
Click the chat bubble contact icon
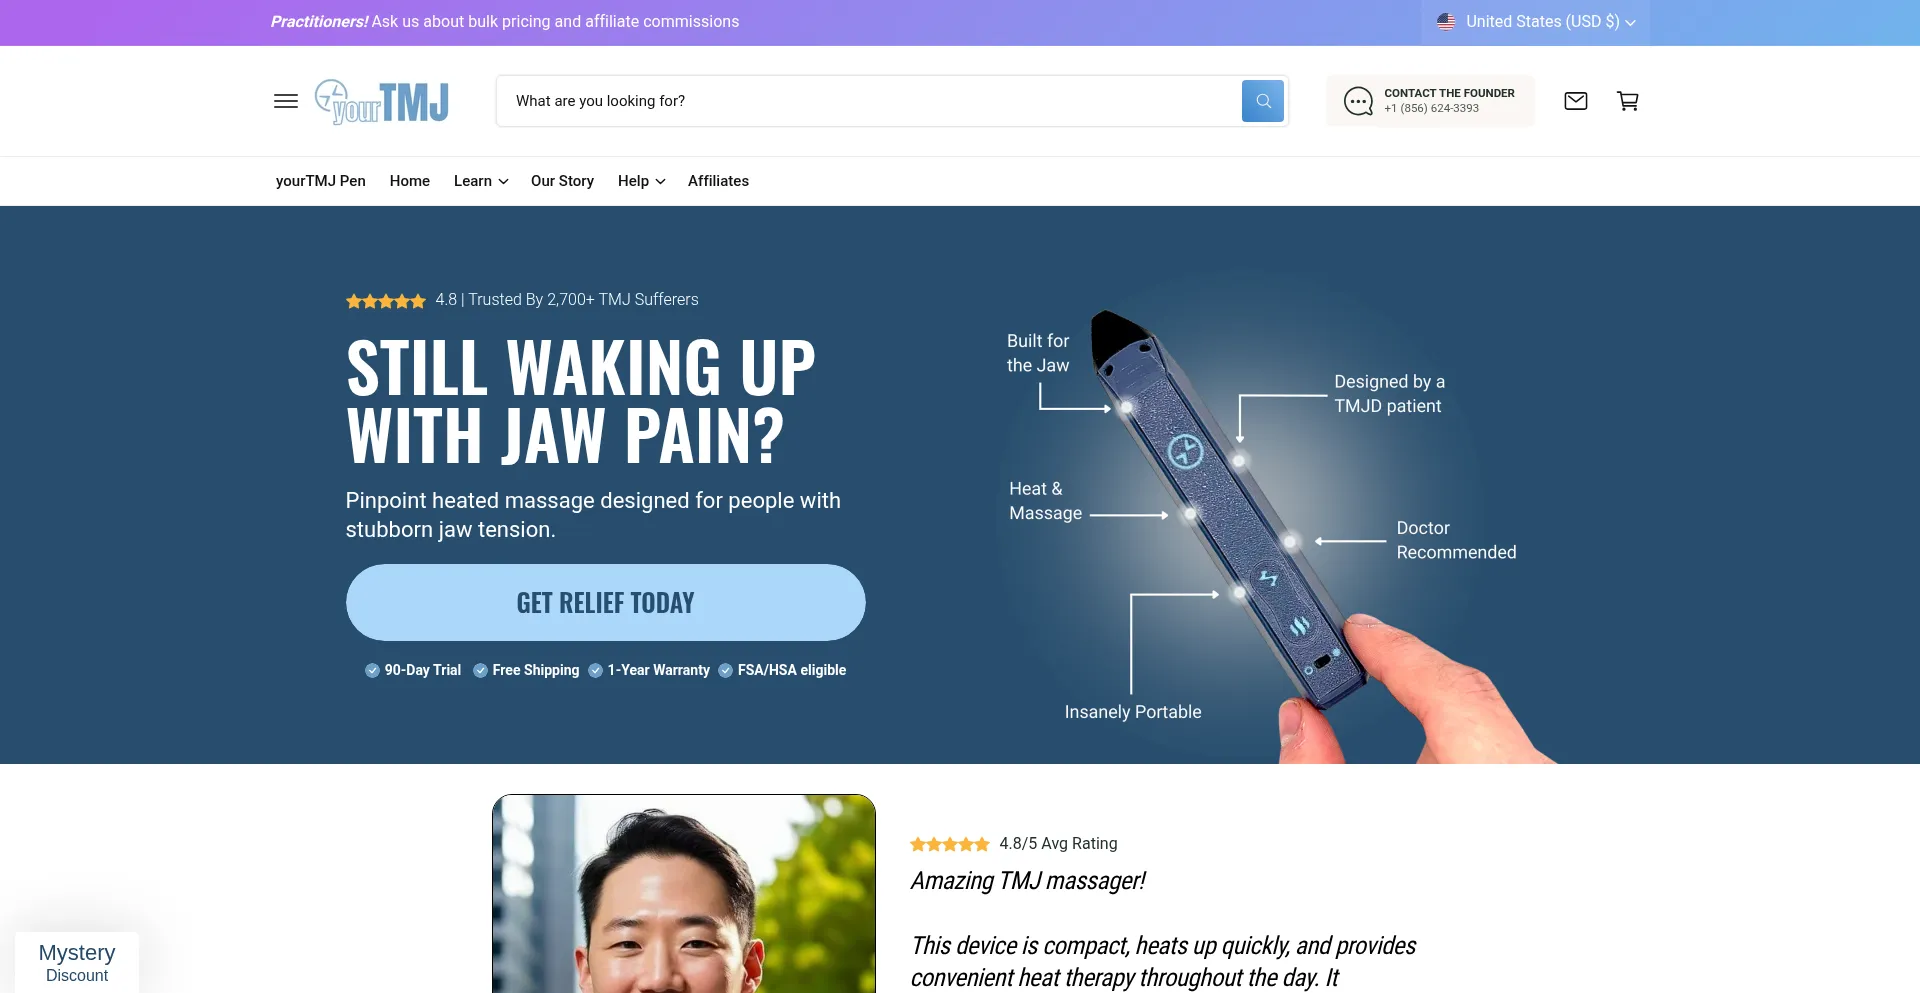pos(1358,101)
